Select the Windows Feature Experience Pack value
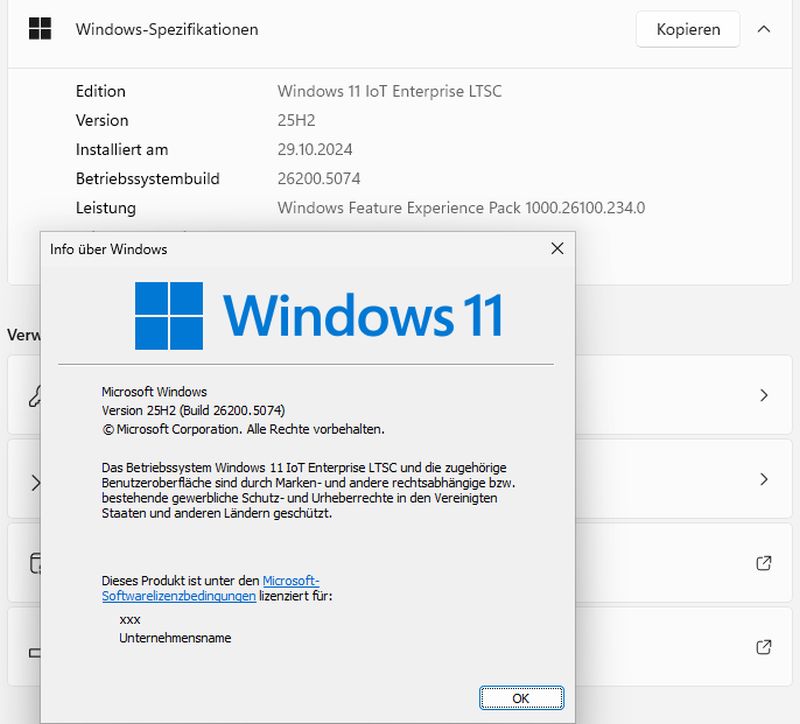The image size is (800, 724). 461,208
